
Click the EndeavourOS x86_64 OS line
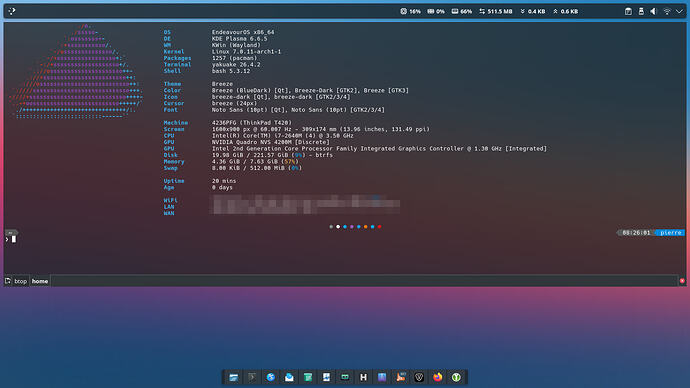pyautogui.click(x=243, y=32)
